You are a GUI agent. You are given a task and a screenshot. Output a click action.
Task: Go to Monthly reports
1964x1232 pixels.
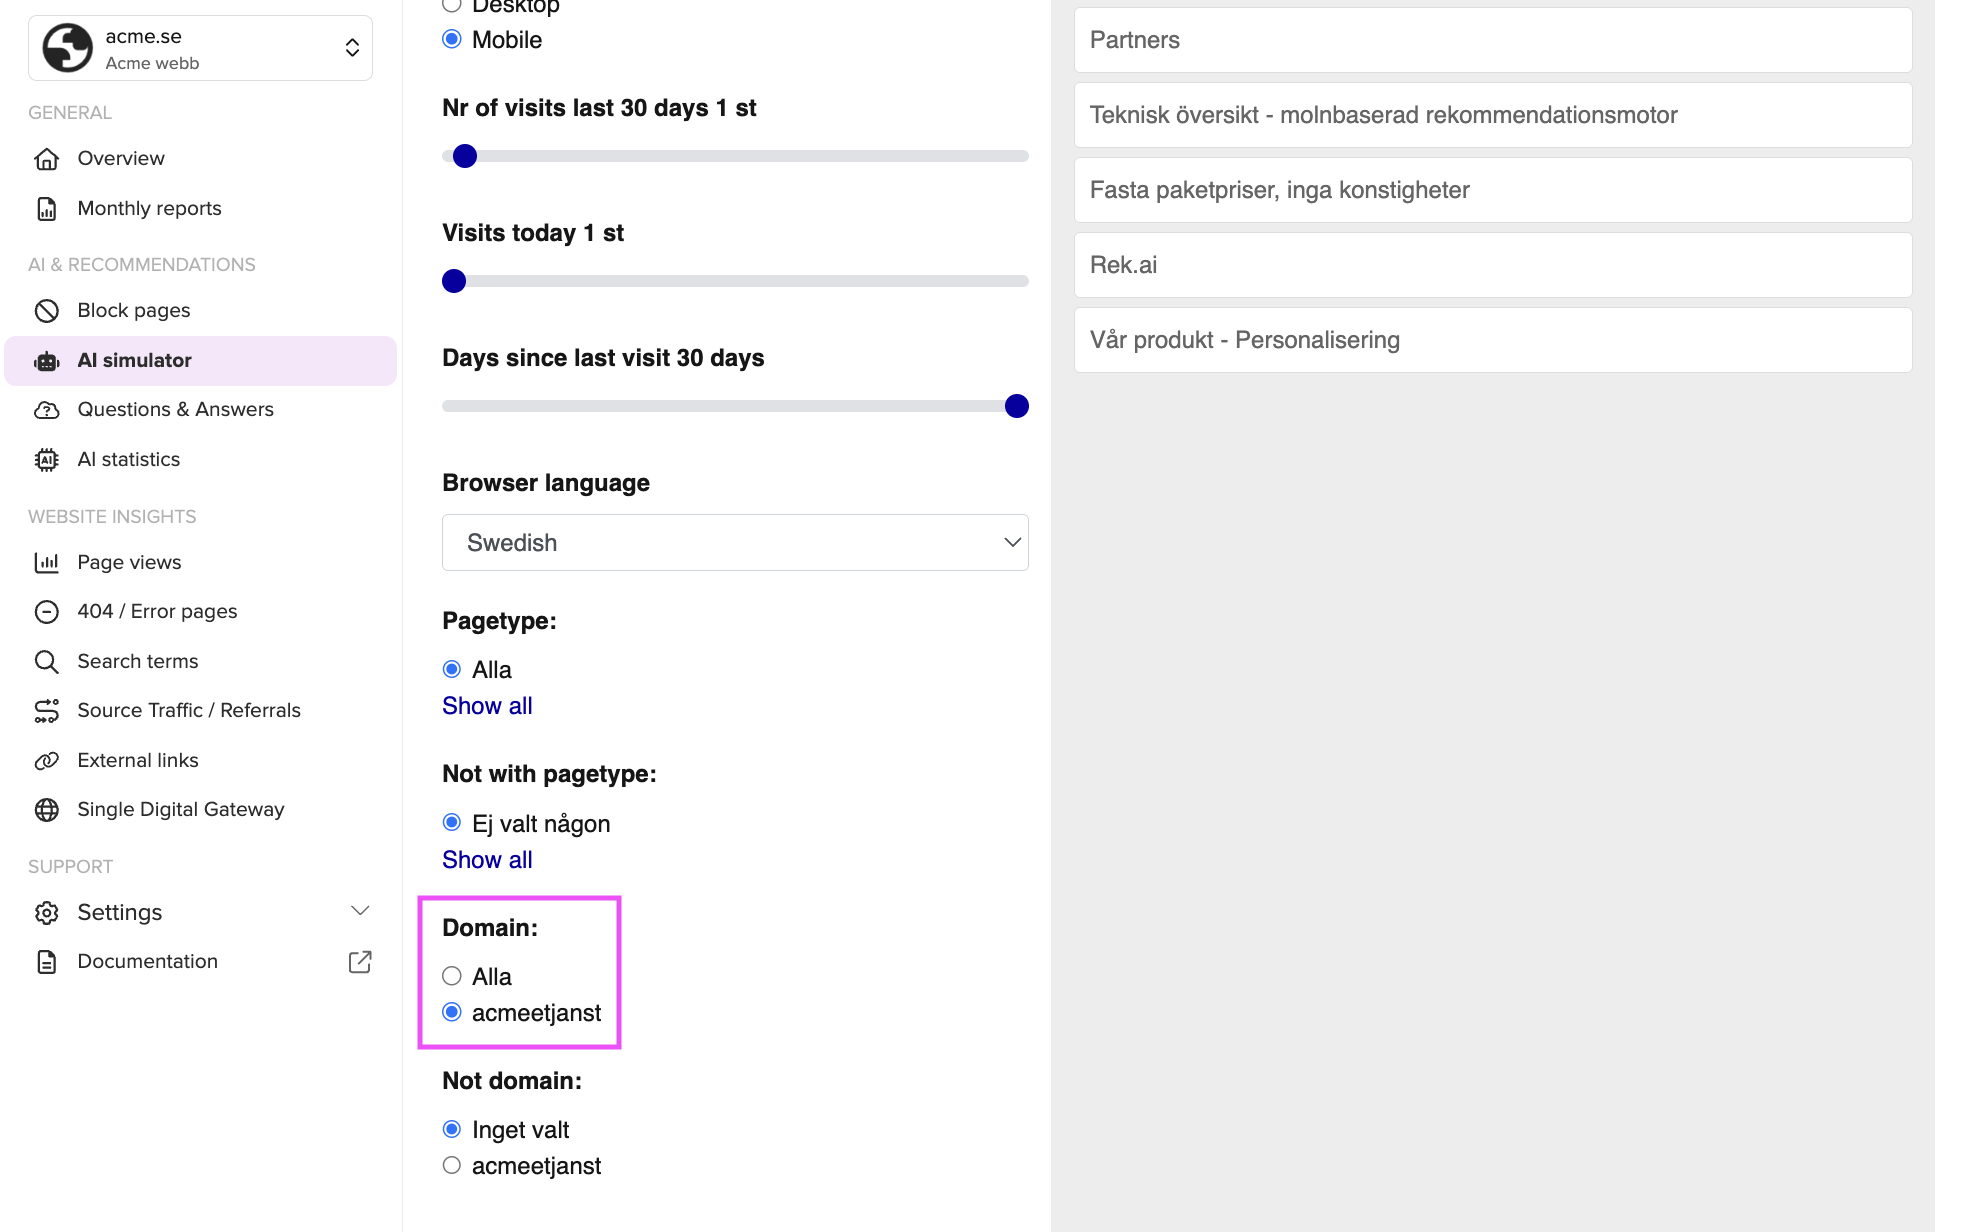(149, 209)
